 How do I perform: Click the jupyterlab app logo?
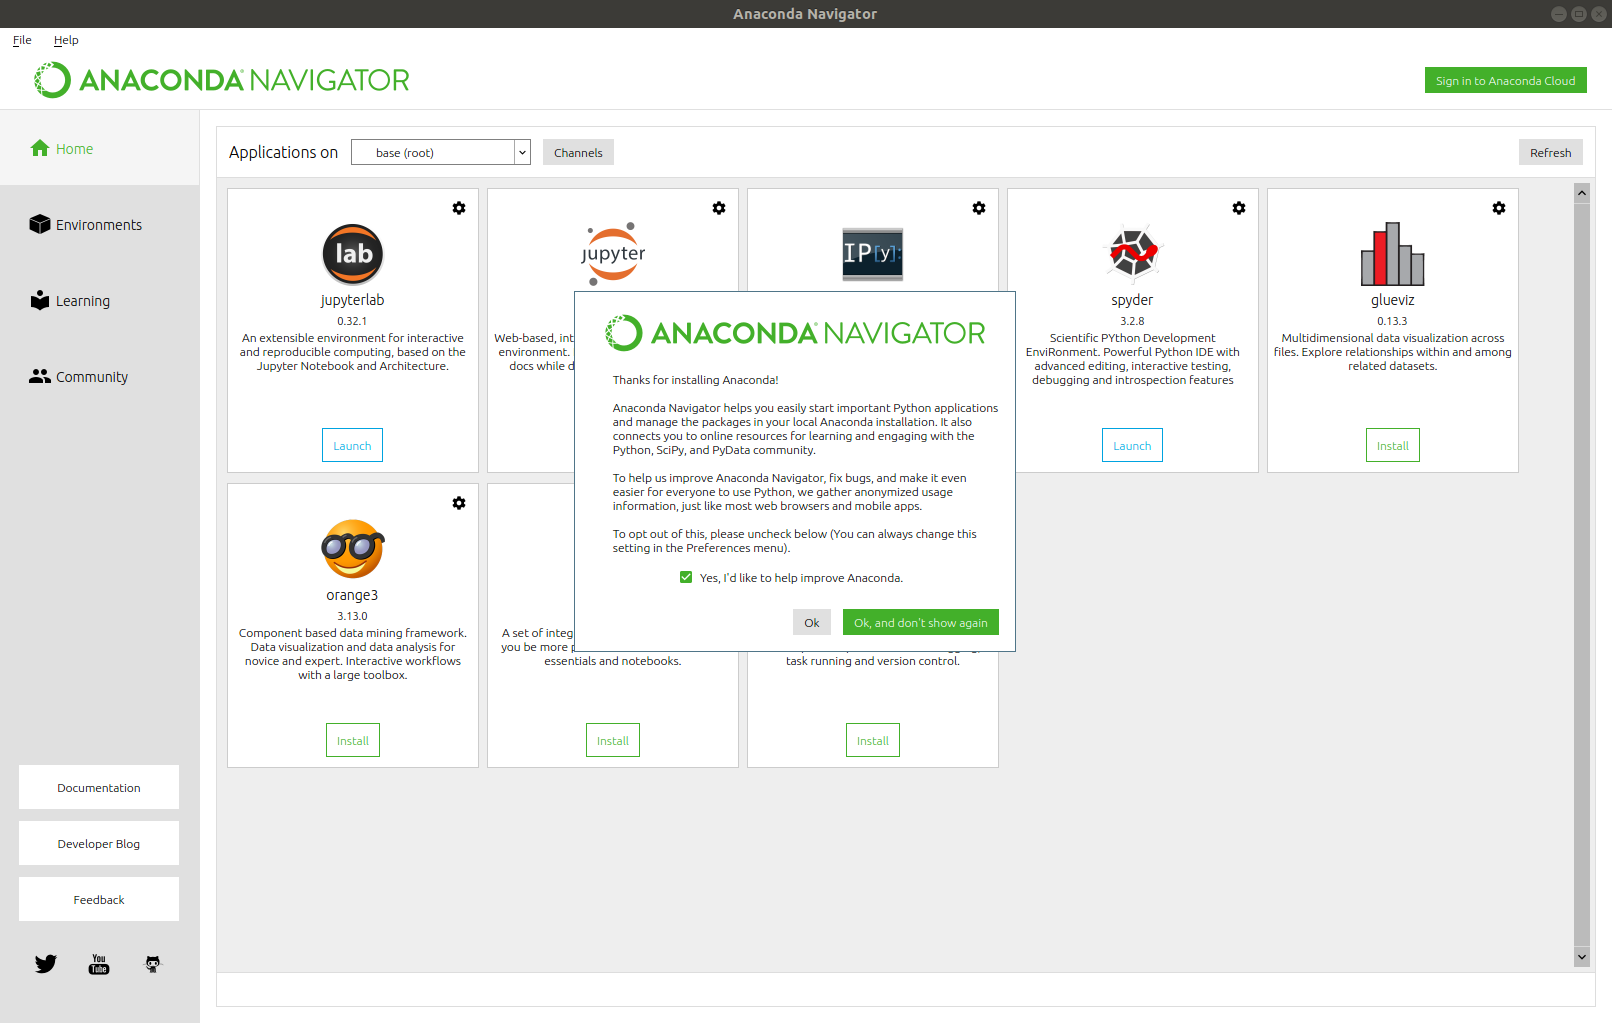tap(353, 254)
